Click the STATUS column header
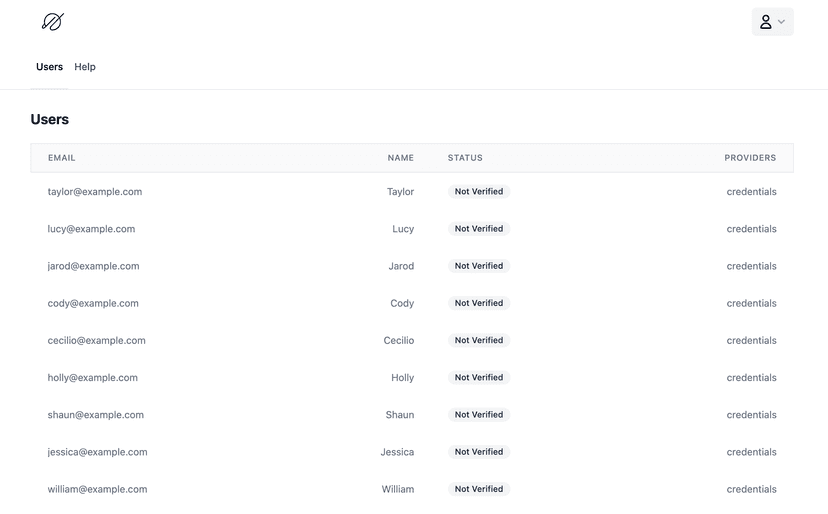 (x=465, y=158)
